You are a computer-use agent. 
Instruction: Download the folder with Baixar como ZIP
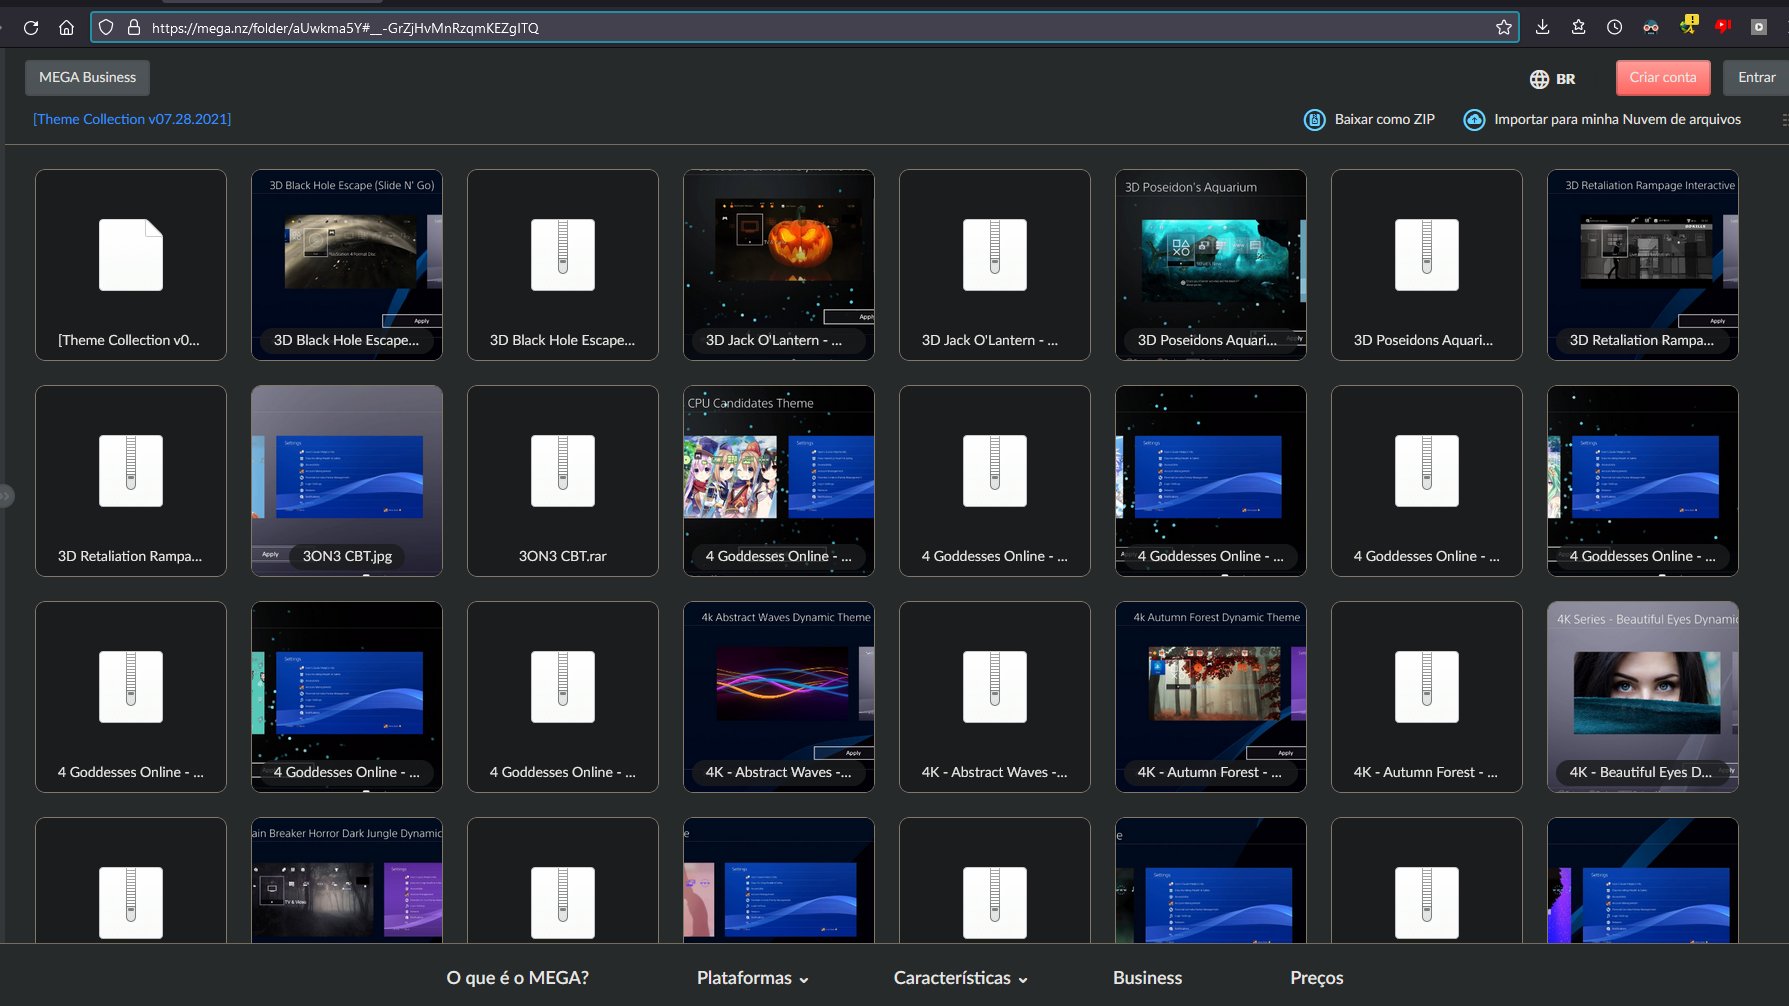tap(1370, 119)
